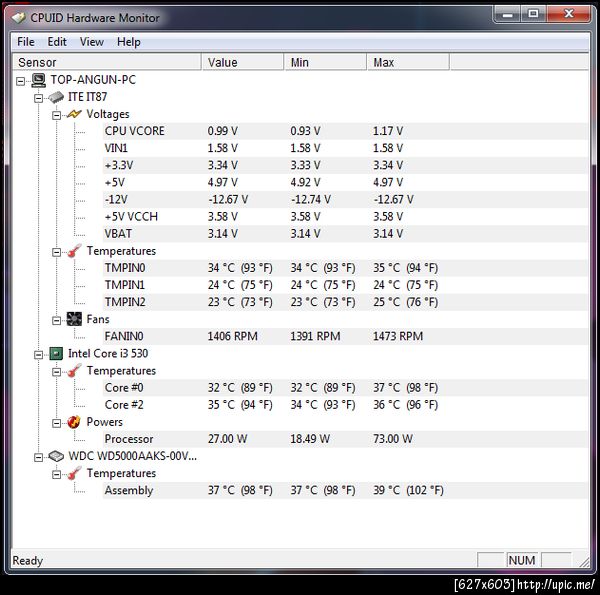Select the TMPIN2 temperature row

tap(346, 302)
